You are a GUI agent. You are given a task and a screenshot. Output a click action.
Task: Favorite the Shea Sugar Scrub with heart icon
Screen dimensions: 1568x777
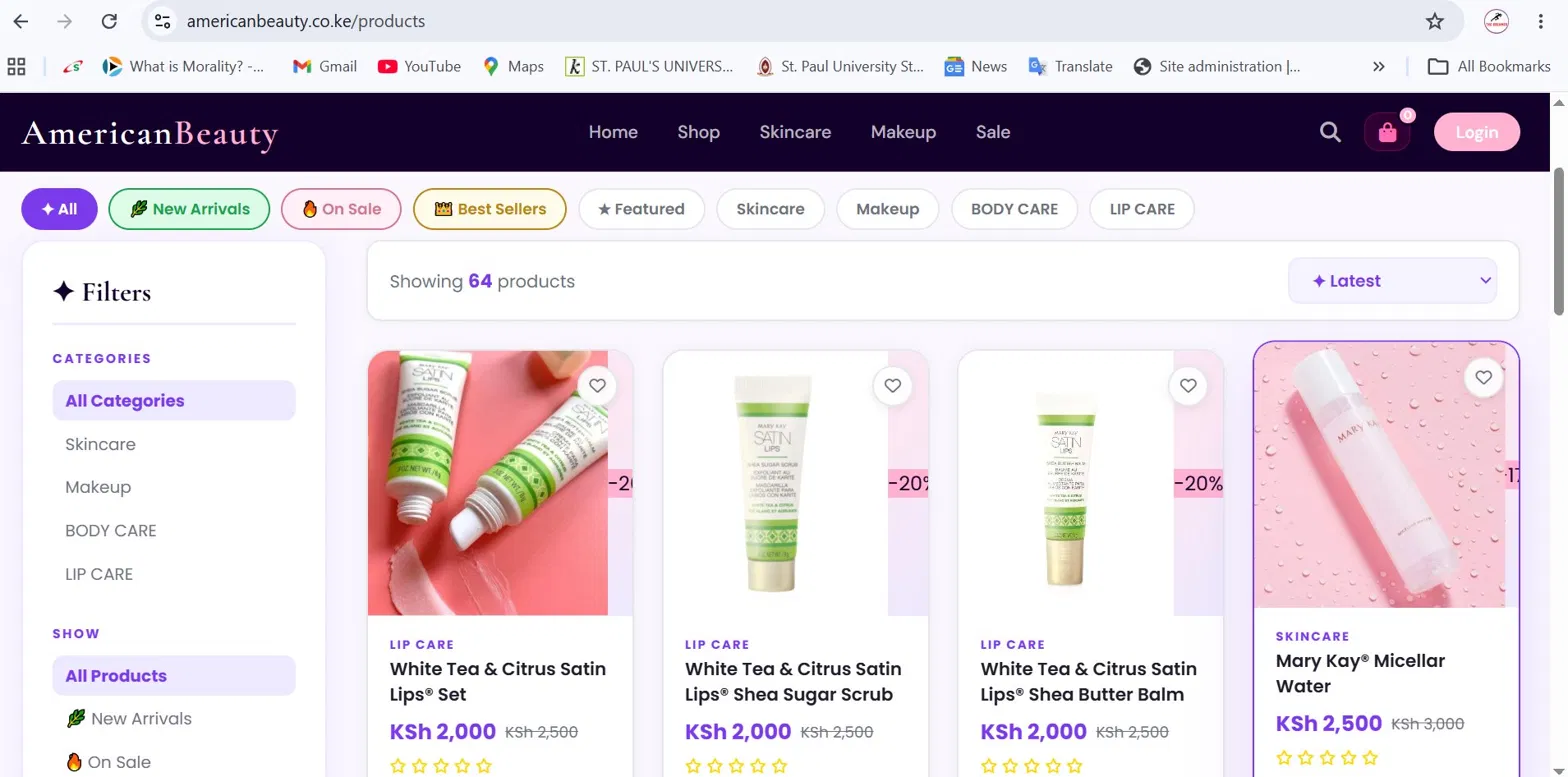892,386
